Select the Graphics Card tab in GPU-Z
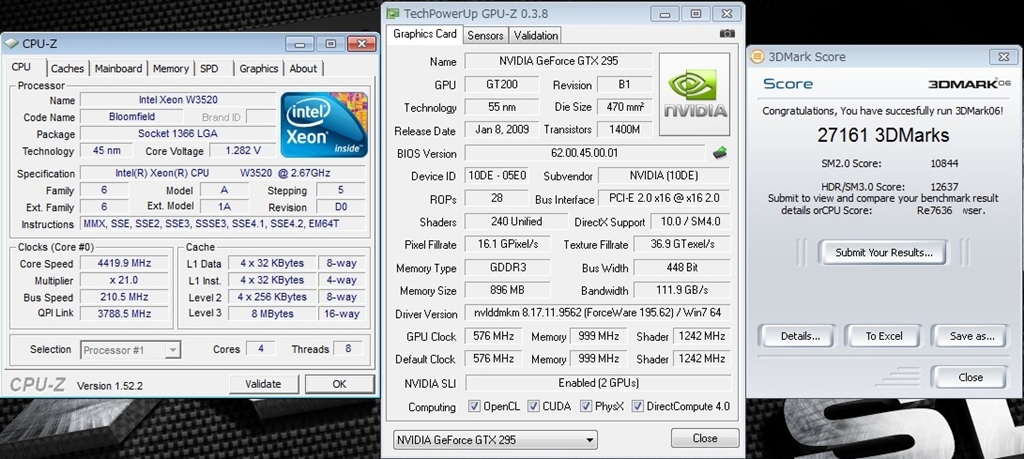The image size is (1024, 459). (x=424, y=34)
